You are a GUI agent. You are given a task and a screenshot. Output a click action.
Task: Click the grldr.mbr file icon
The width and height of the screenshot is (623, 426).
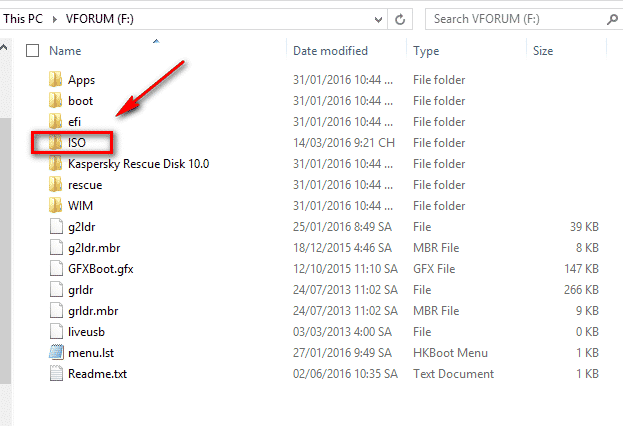coord(56,311)
